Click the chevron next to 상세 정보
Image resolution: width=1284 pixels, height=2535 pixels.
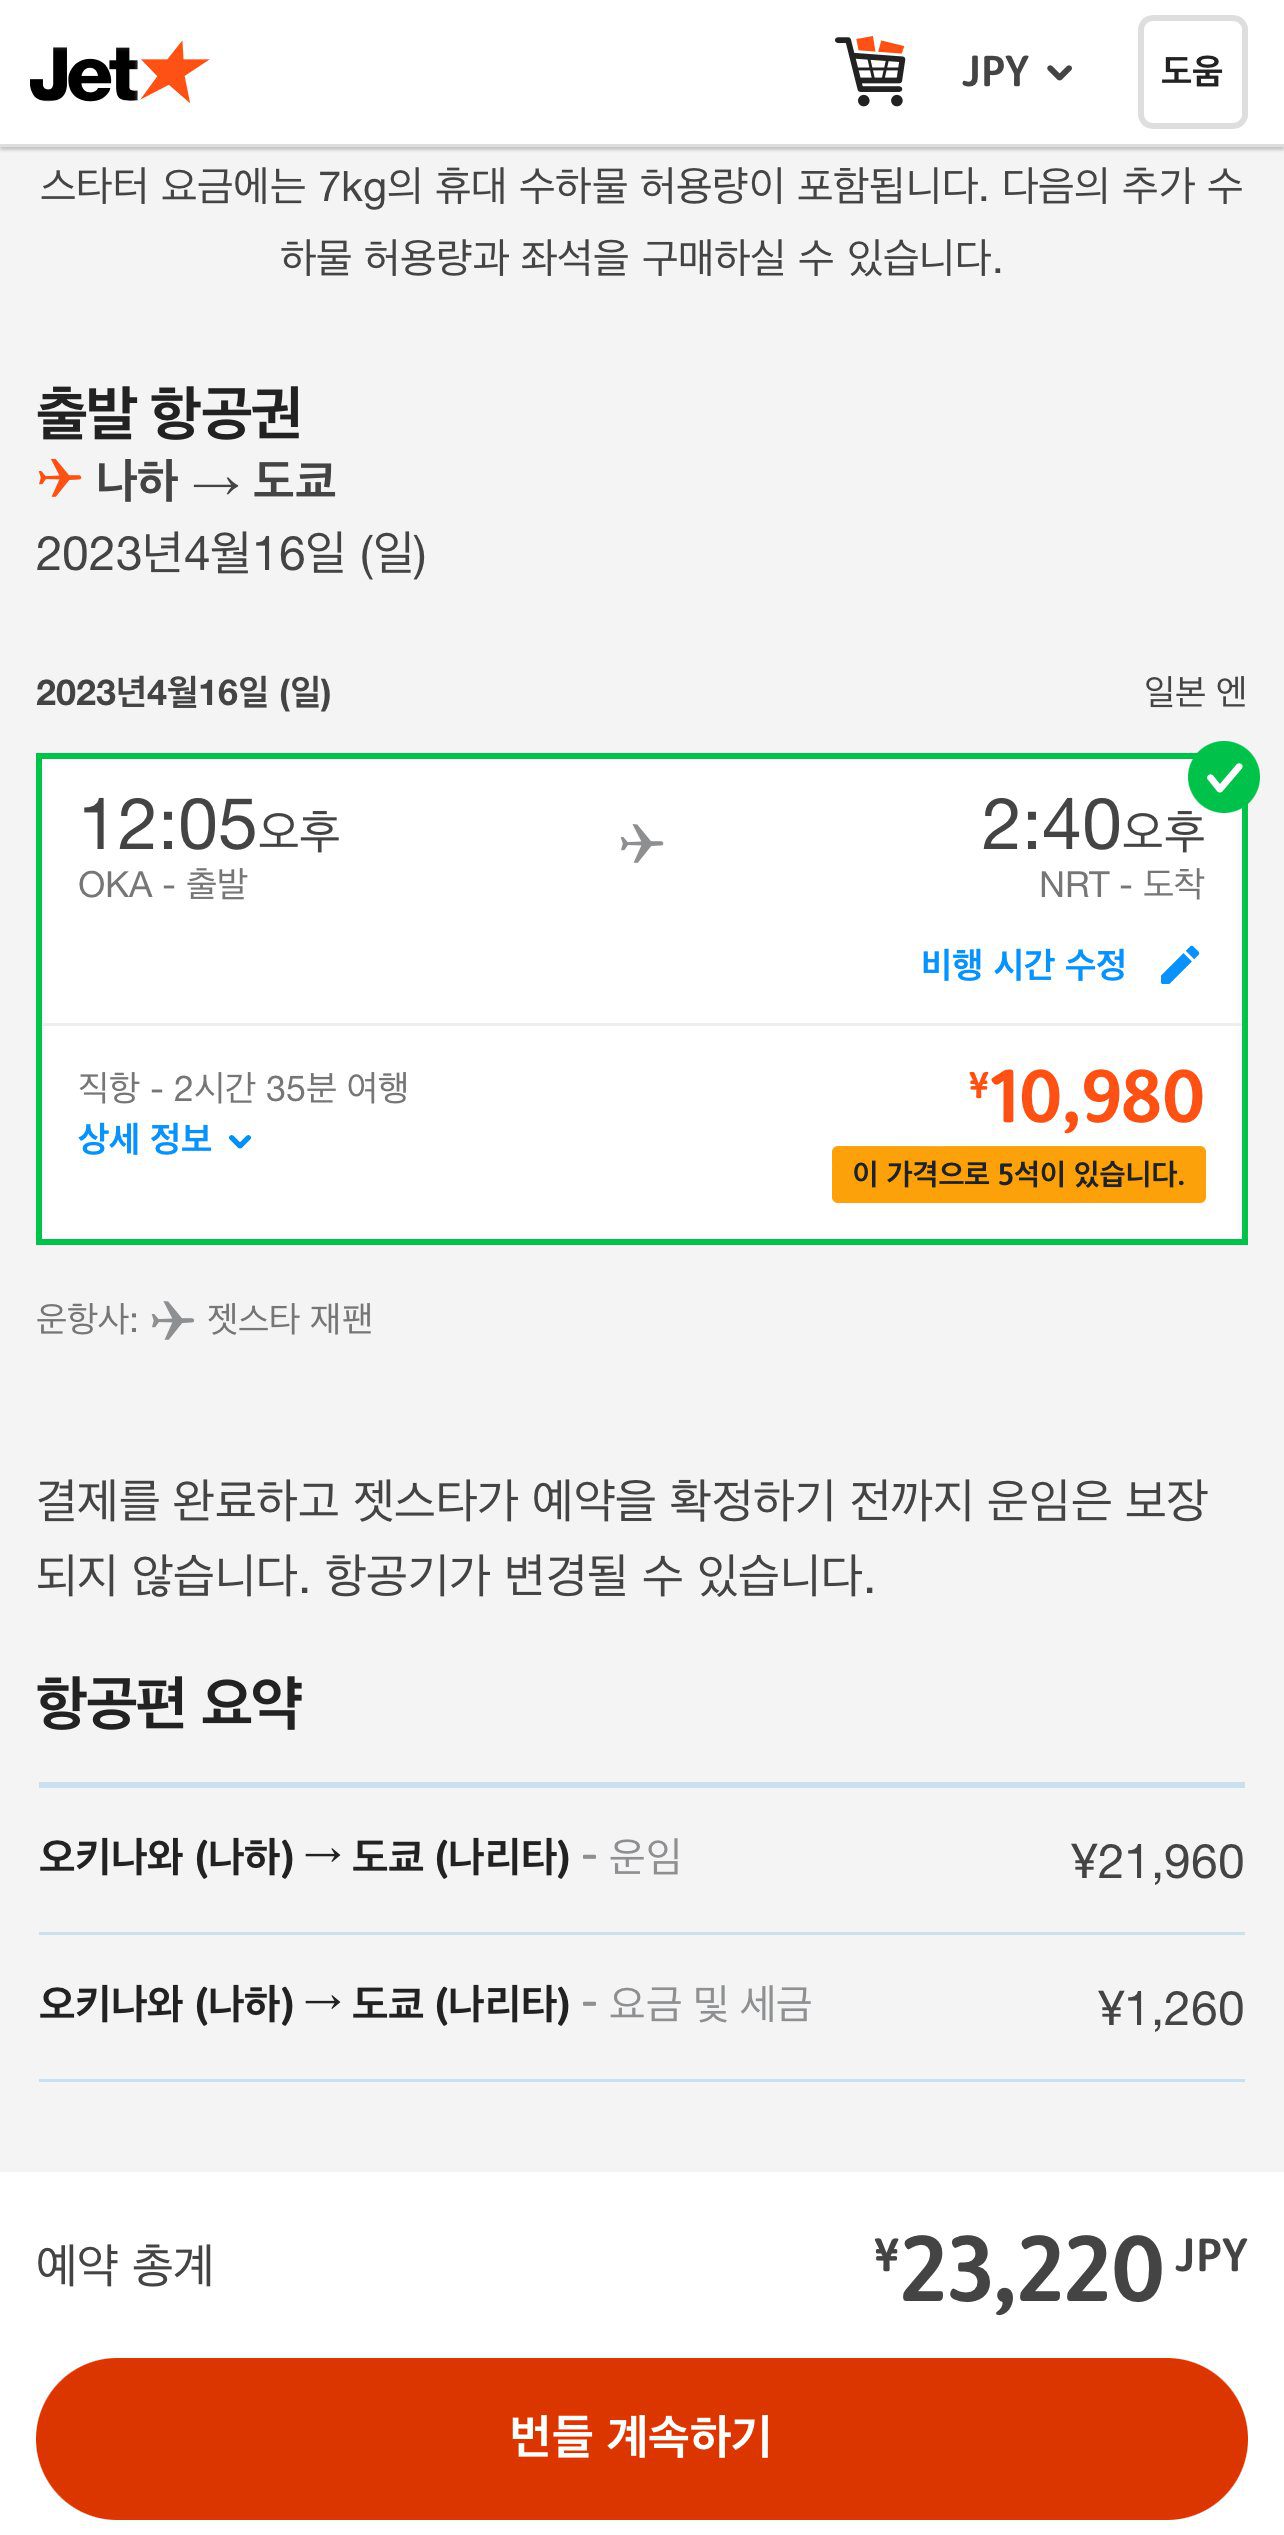tap(240, 1141)
